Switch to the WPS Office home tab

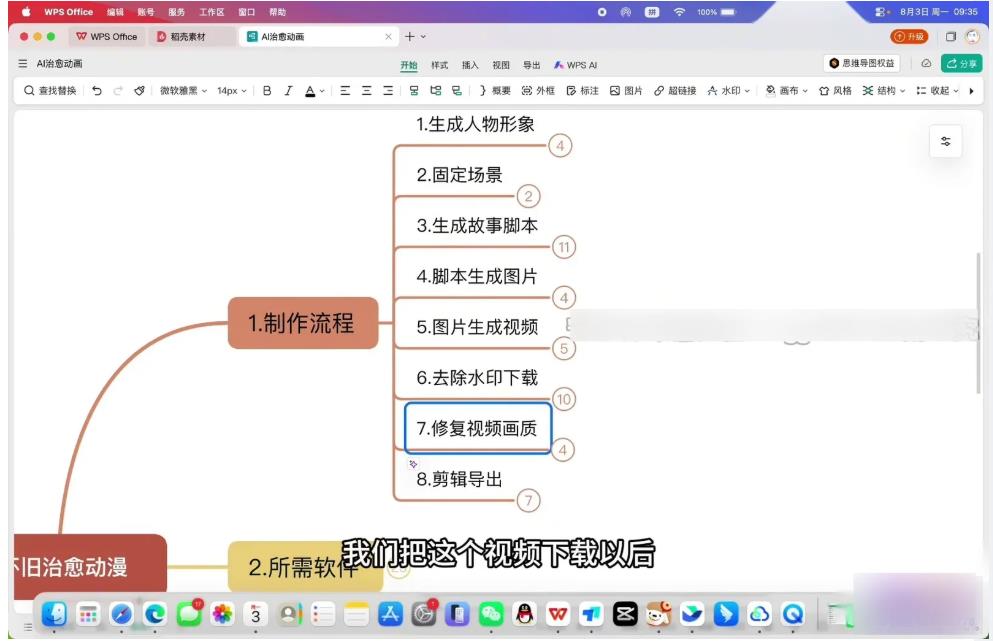[x=106, y=37]
